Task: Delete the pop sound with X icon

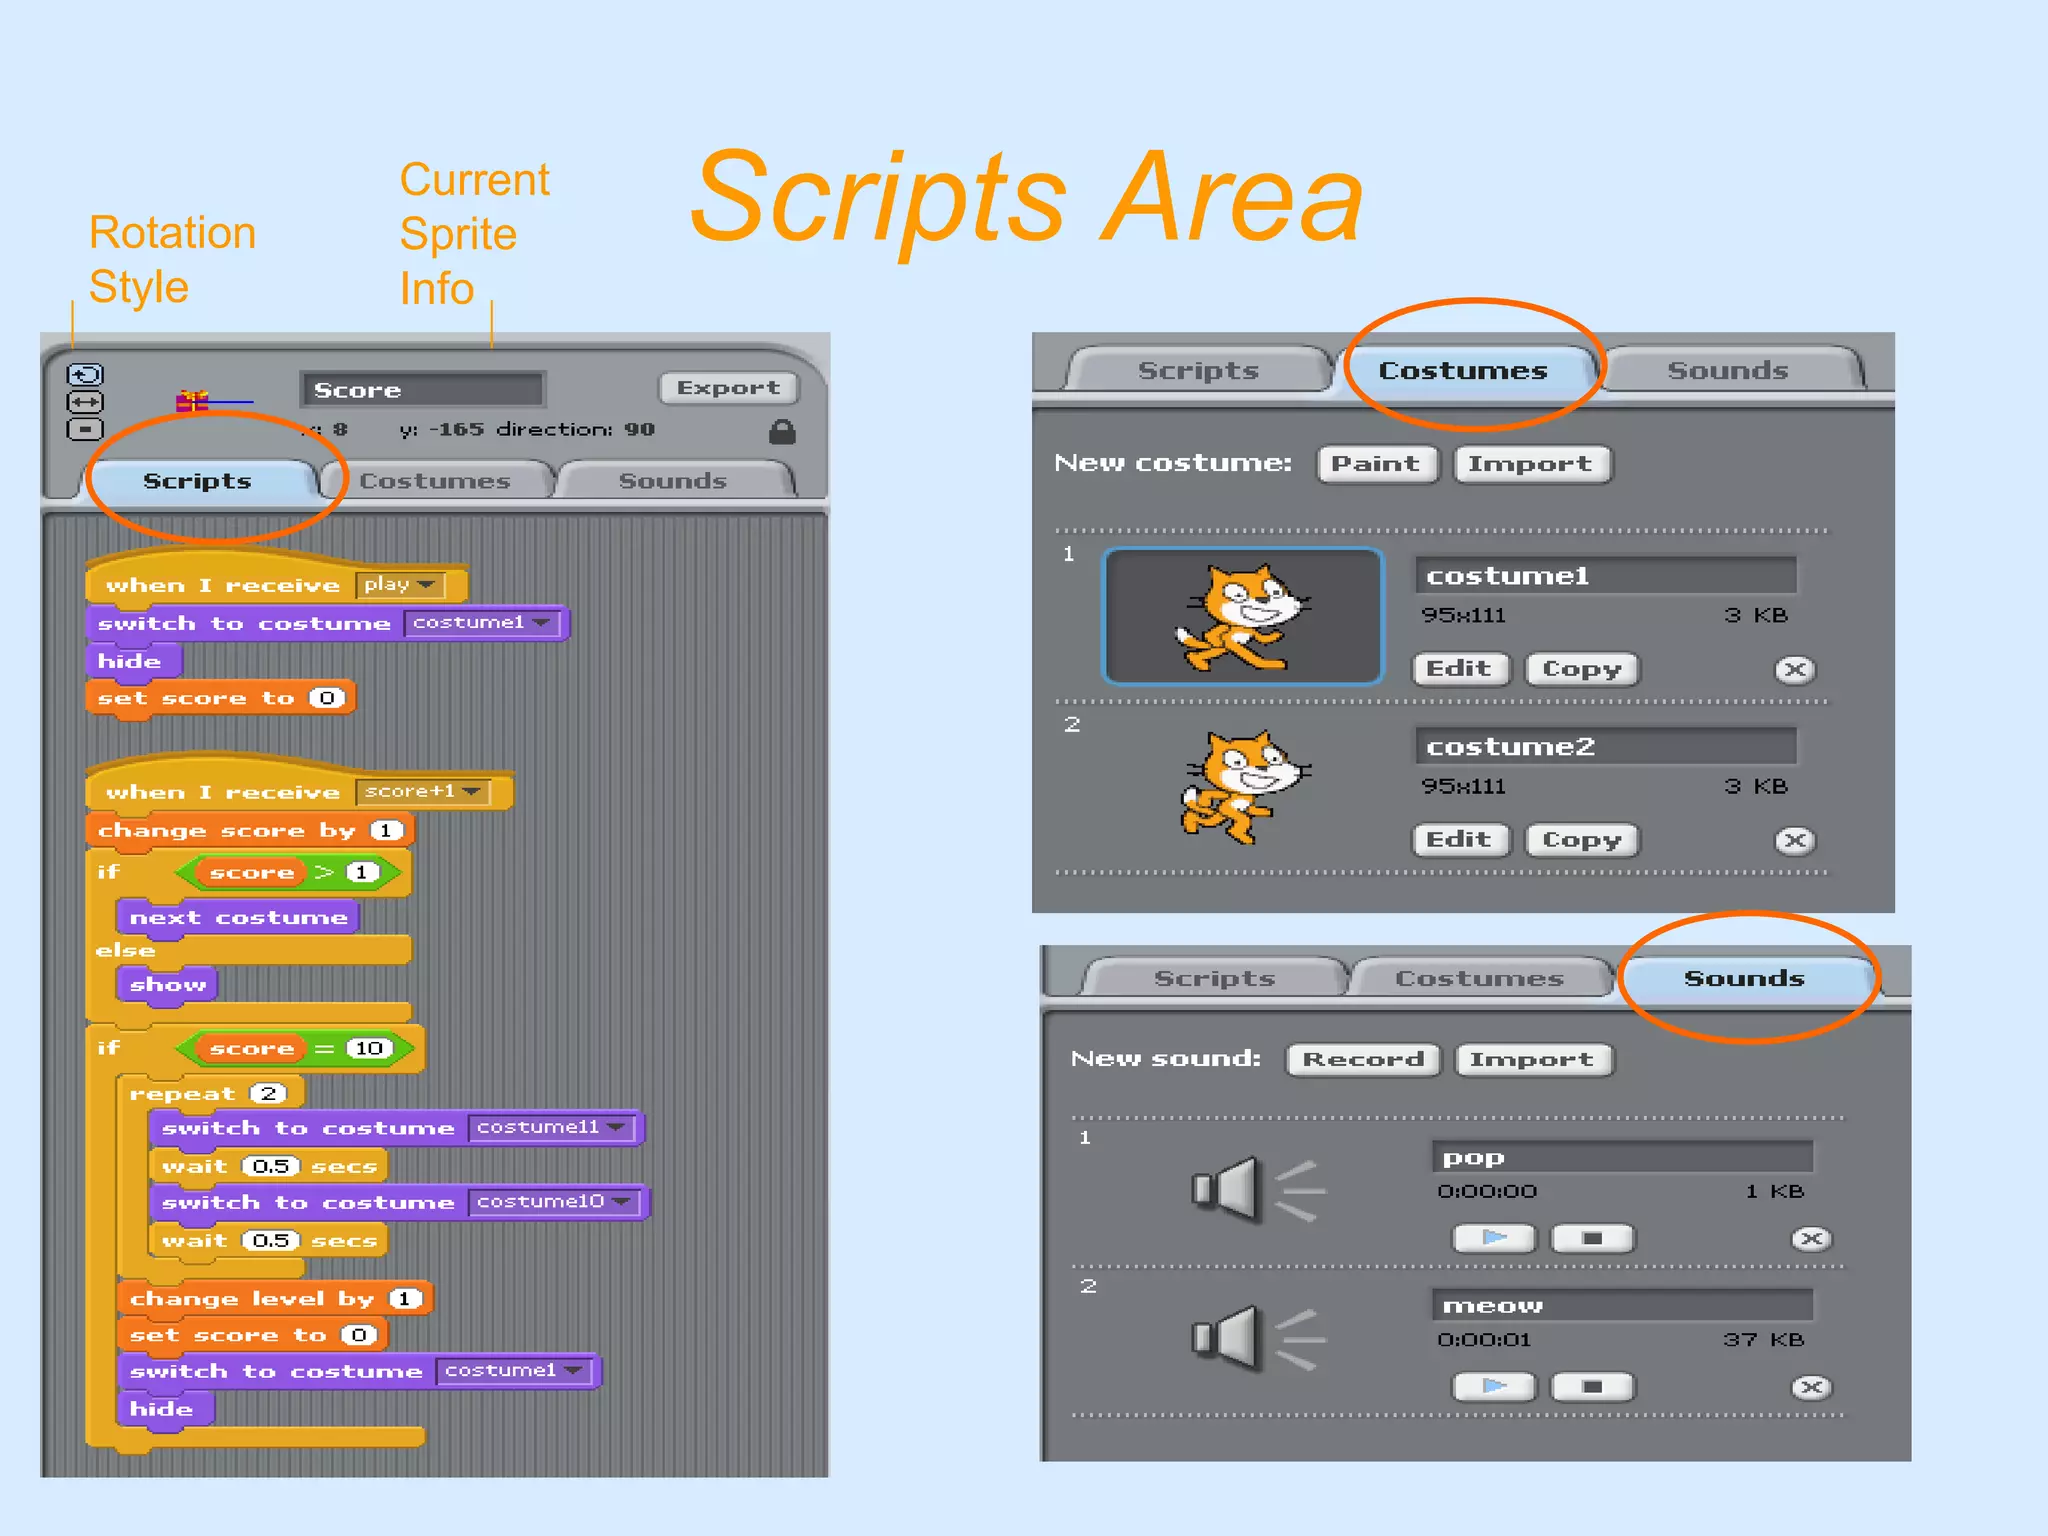Action: (1811, 1239)
